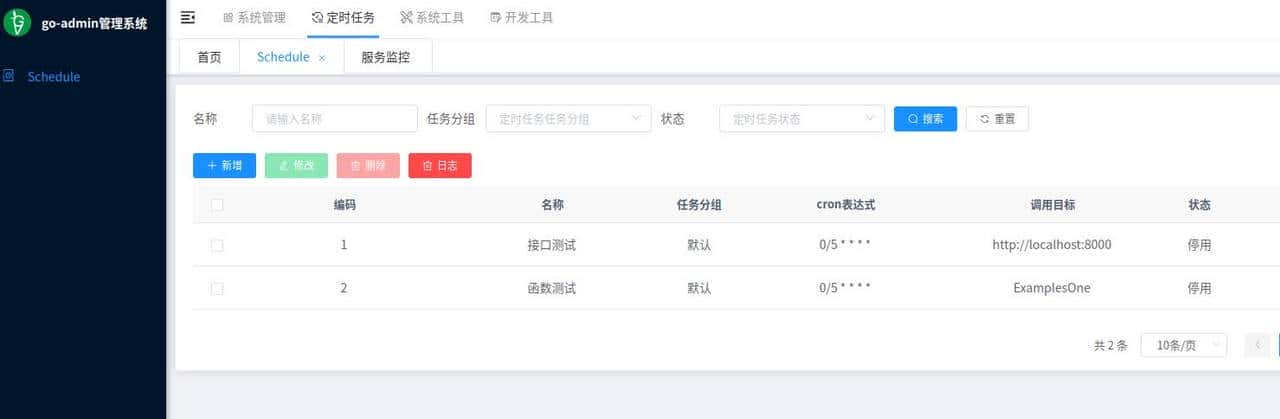Click the green 修改 button
This screenshot has width=1280, height=419.
[296, 166]
